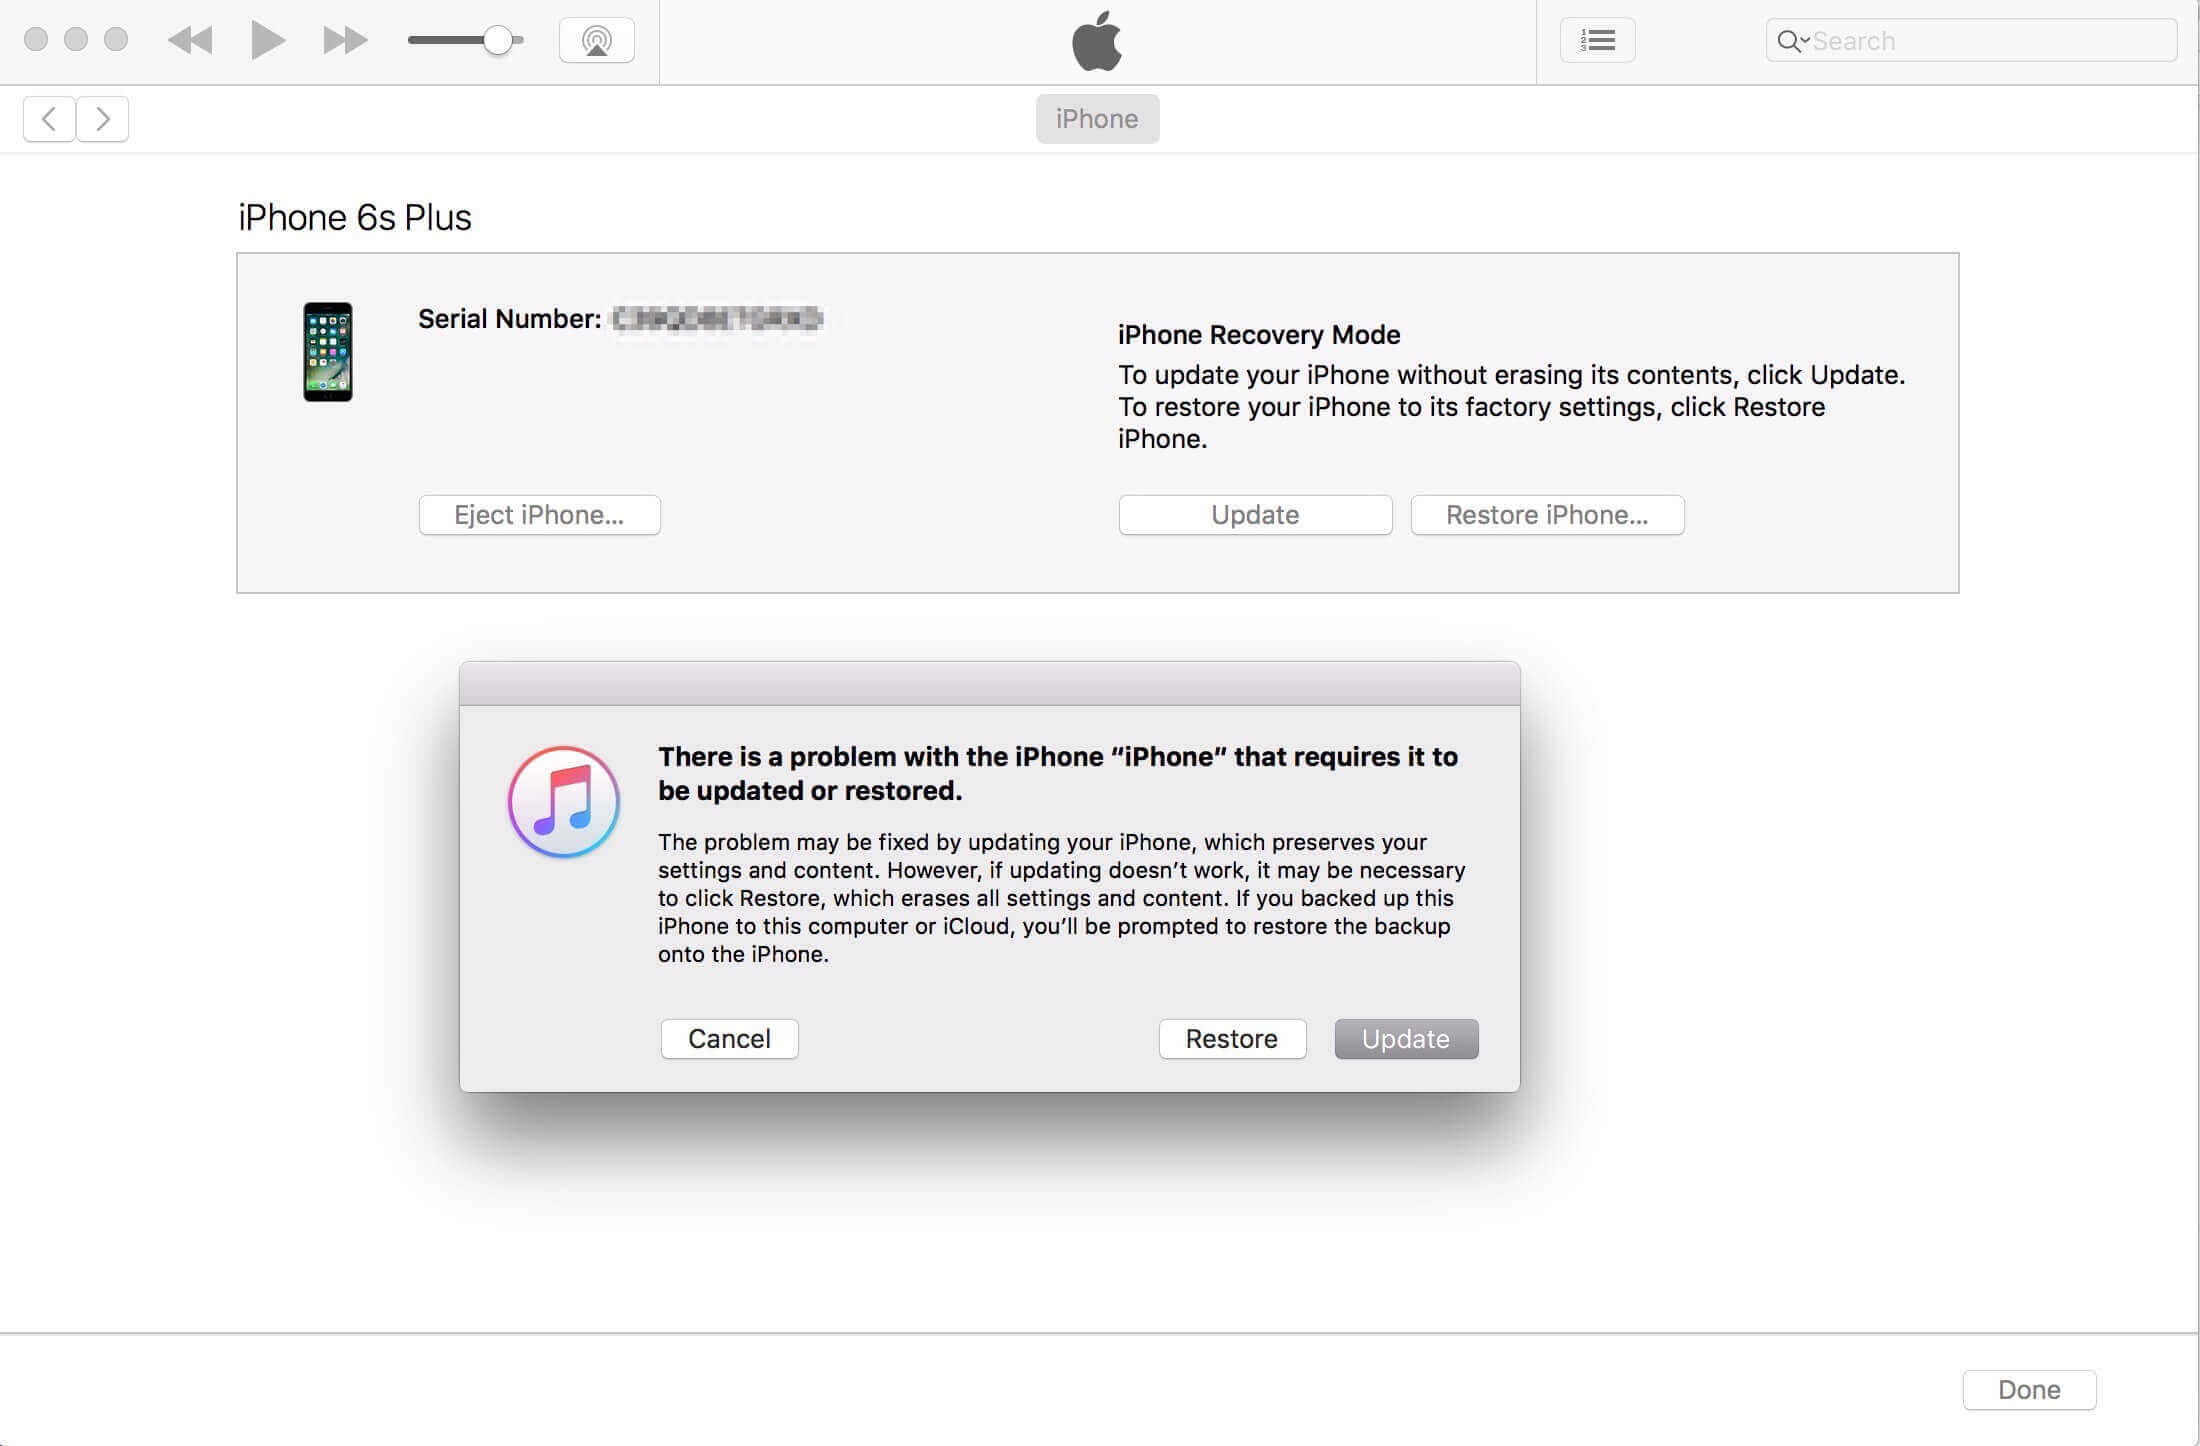Screen dimensions: 2200x1446
Task: Click the forward navigation arrow
Action: [102, 116]
